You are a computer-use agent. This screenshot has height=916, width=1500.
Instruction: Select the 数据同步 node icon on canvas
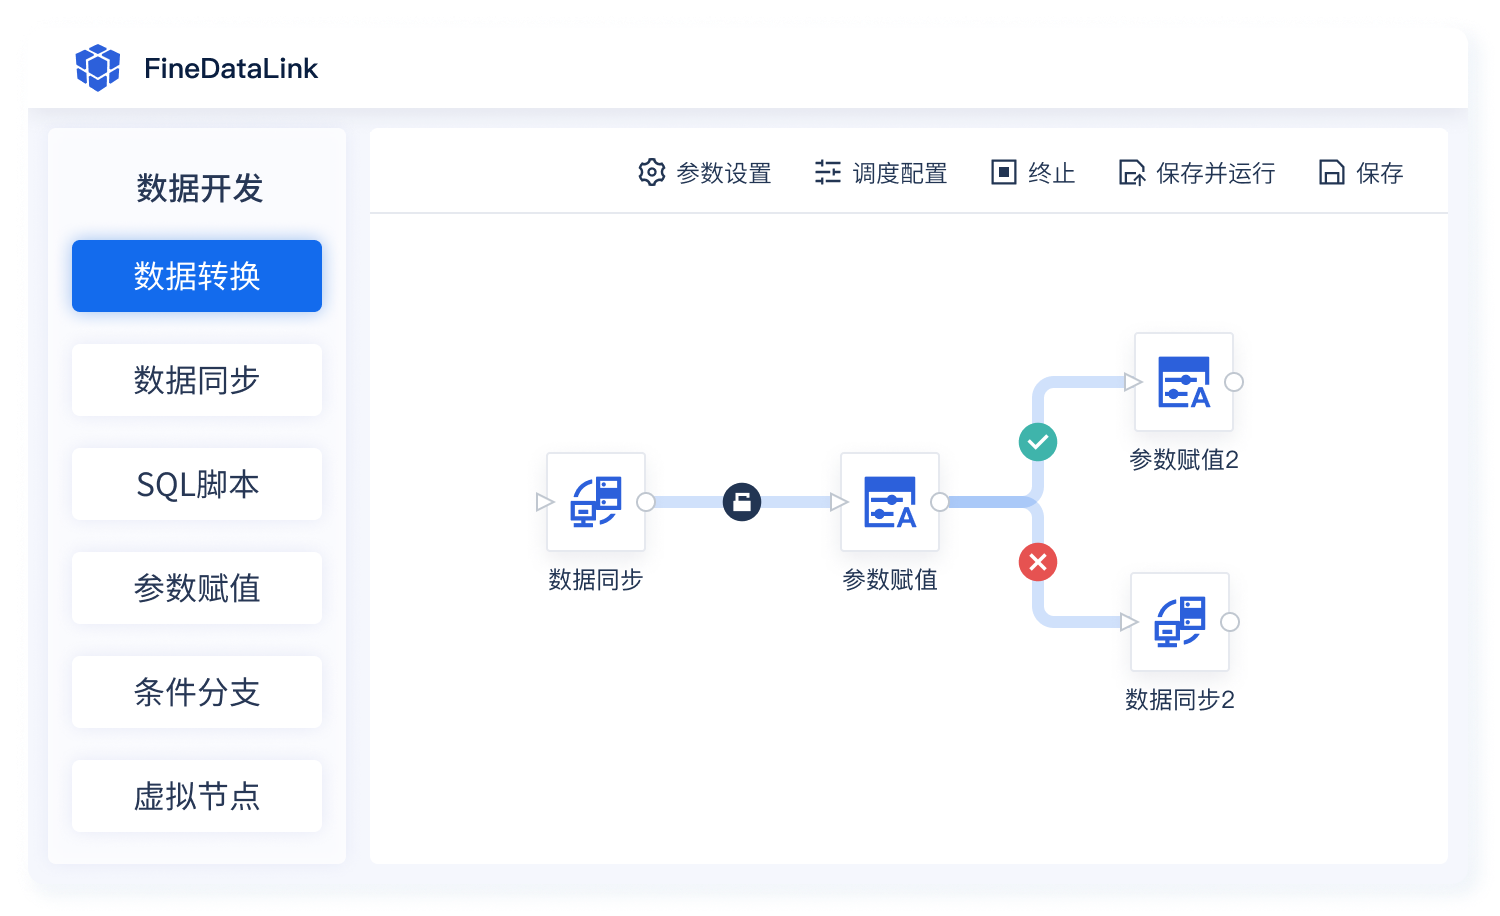click(596, 502)
